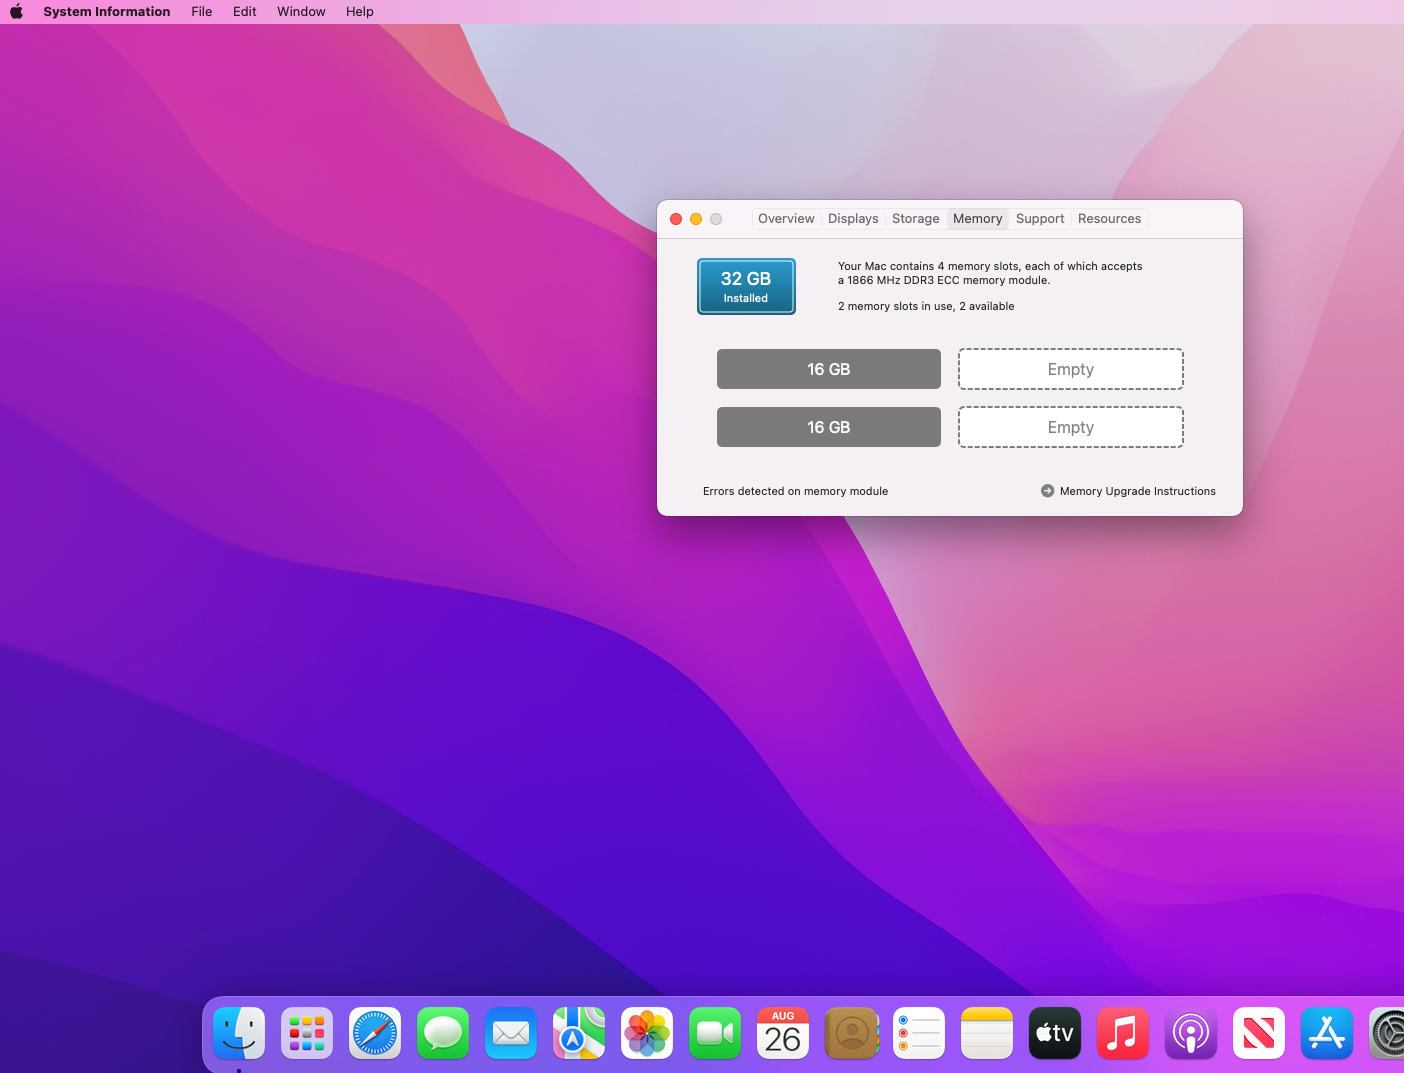Click the 32 GB Installed badge
Viewport: 1404px width, 1073px height.
746,287
